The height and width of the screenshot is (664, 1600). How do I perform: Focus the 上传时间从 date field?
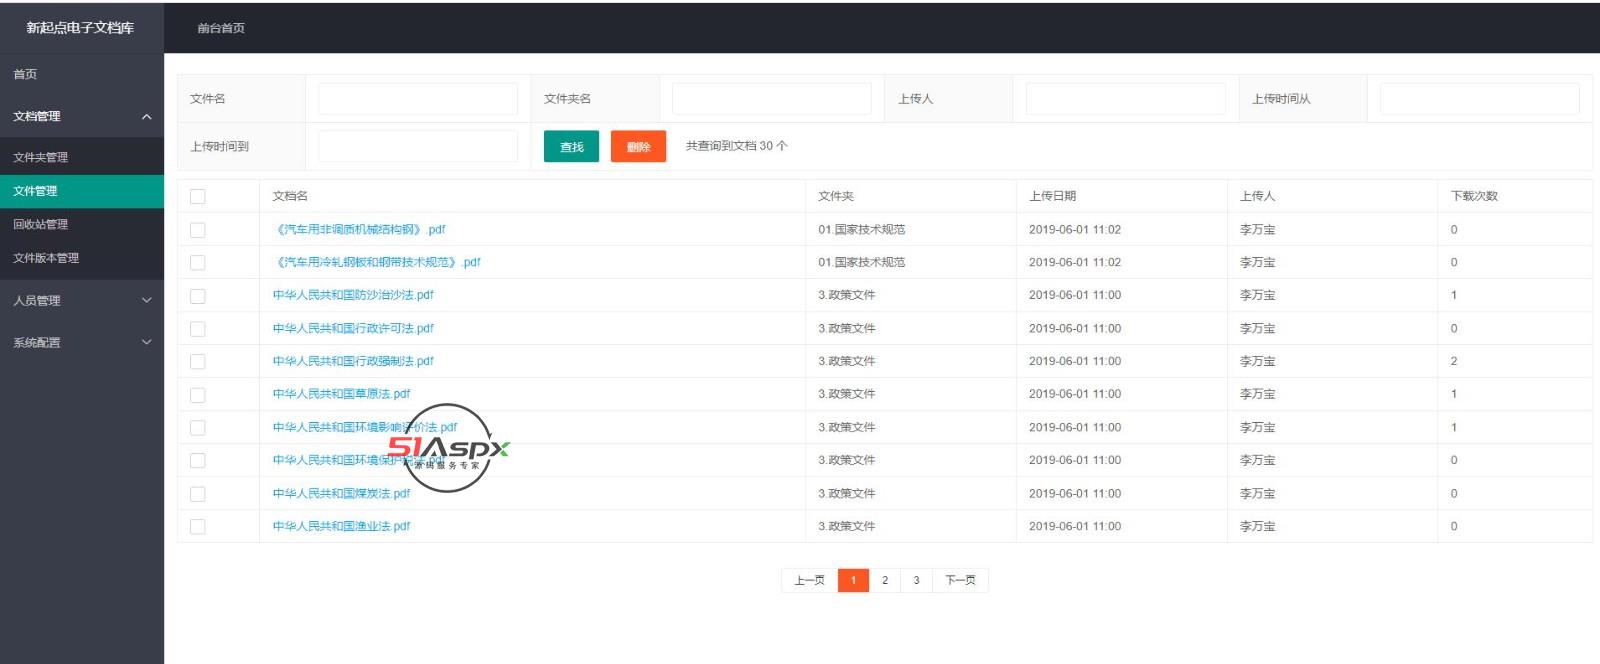1480,99
